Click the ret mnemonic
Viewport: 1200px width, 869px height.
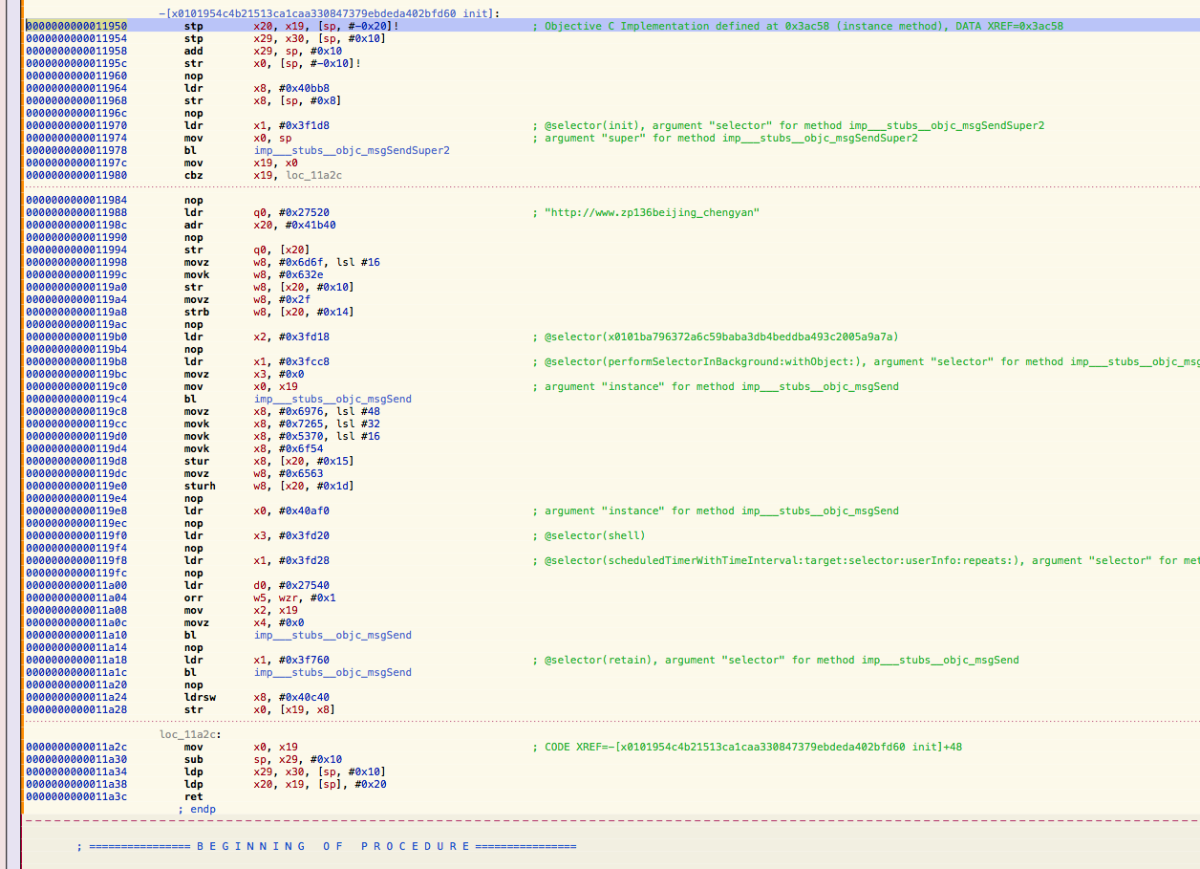click(194, 797)
